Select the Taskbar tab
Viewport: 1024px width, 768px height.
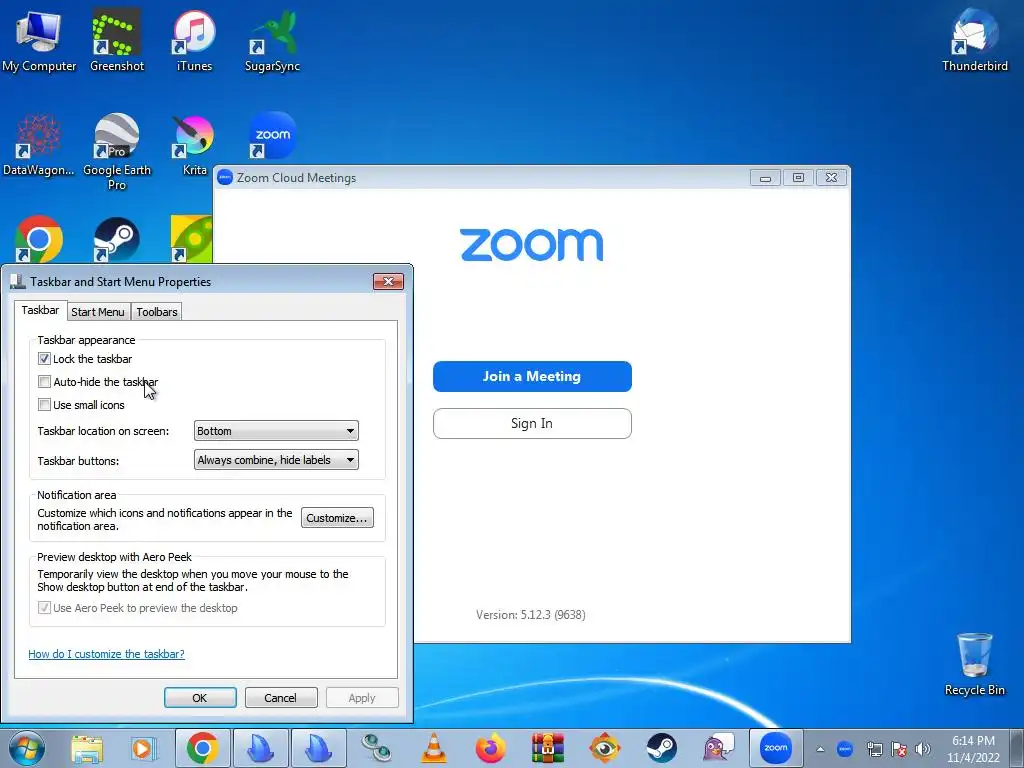[x=40, y=310]
